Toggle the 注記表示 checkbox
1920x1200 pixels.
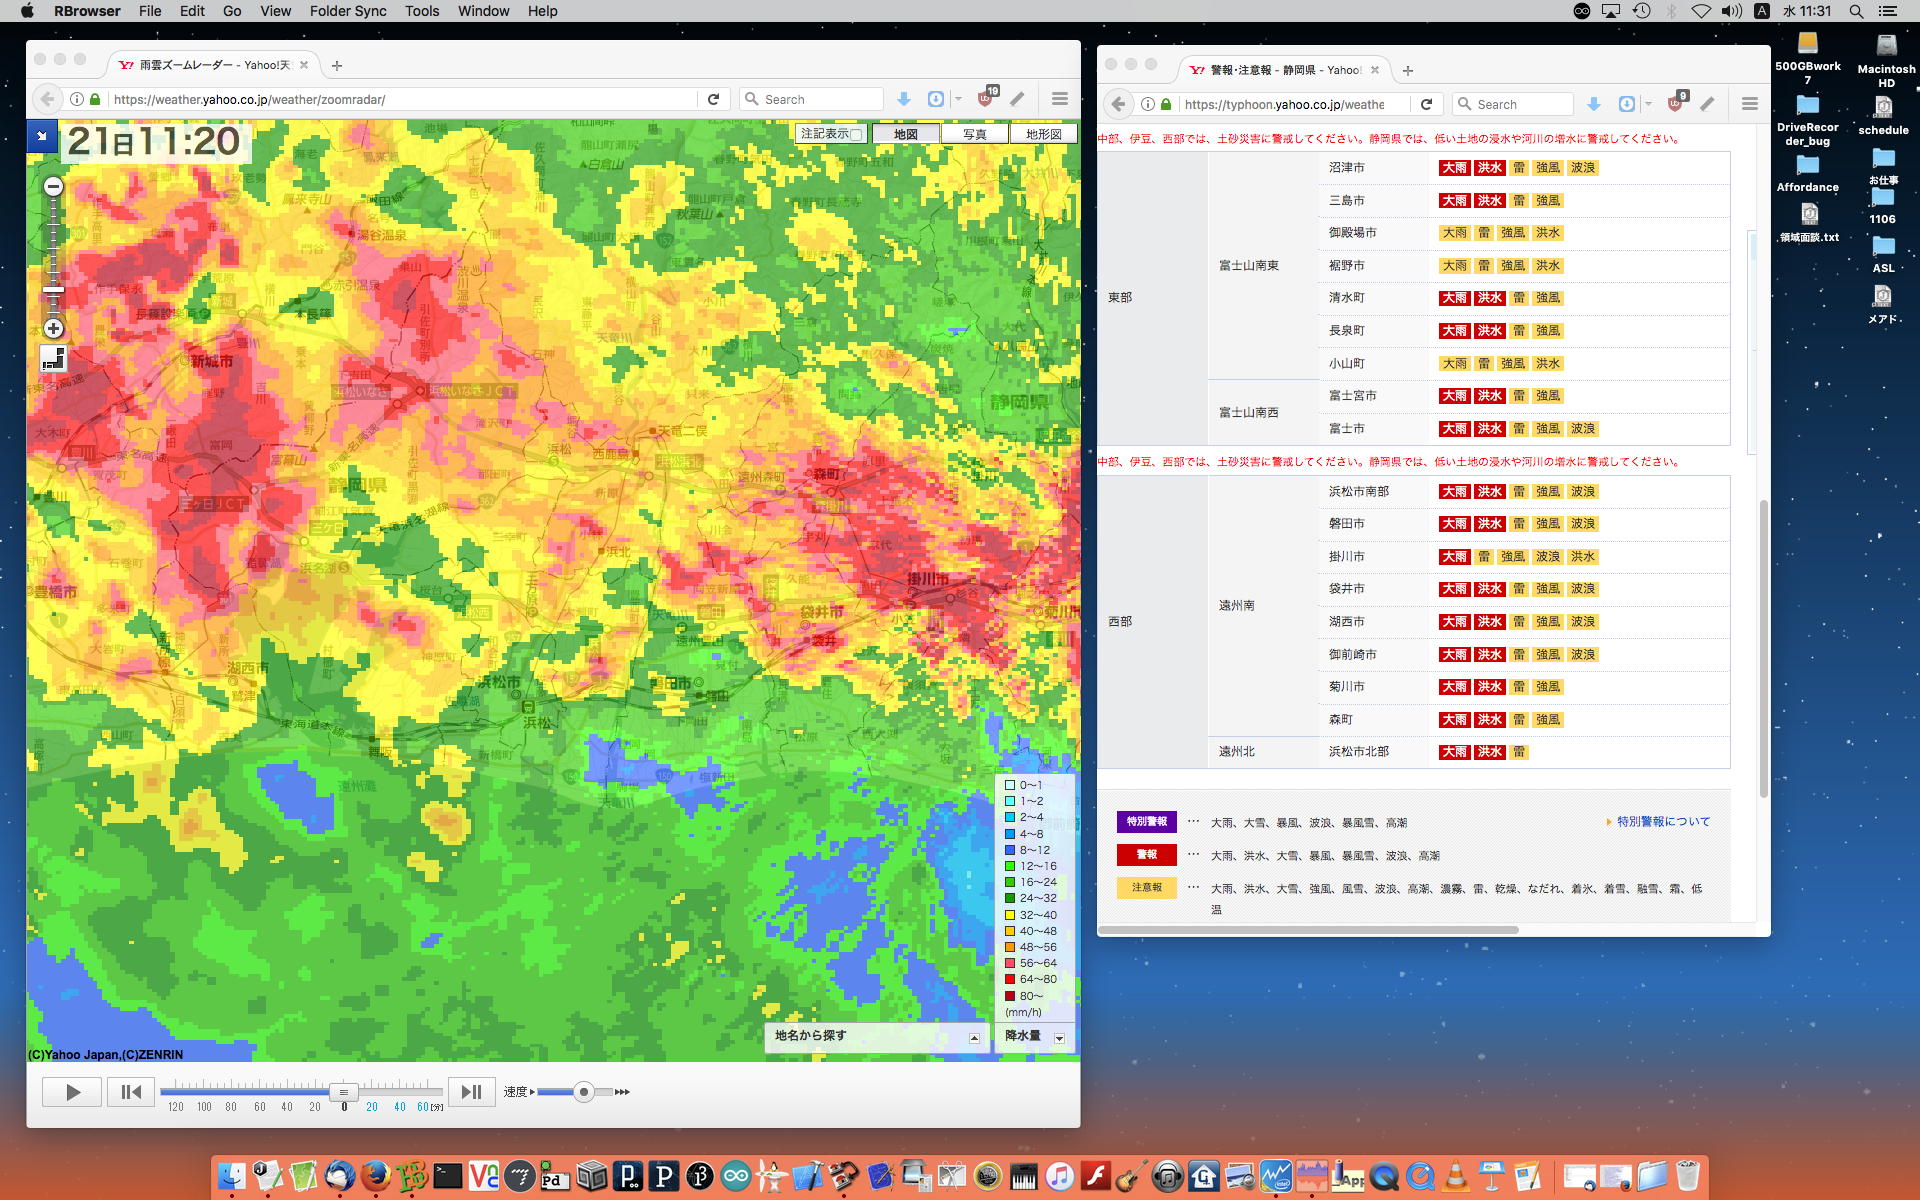[856, 135]
